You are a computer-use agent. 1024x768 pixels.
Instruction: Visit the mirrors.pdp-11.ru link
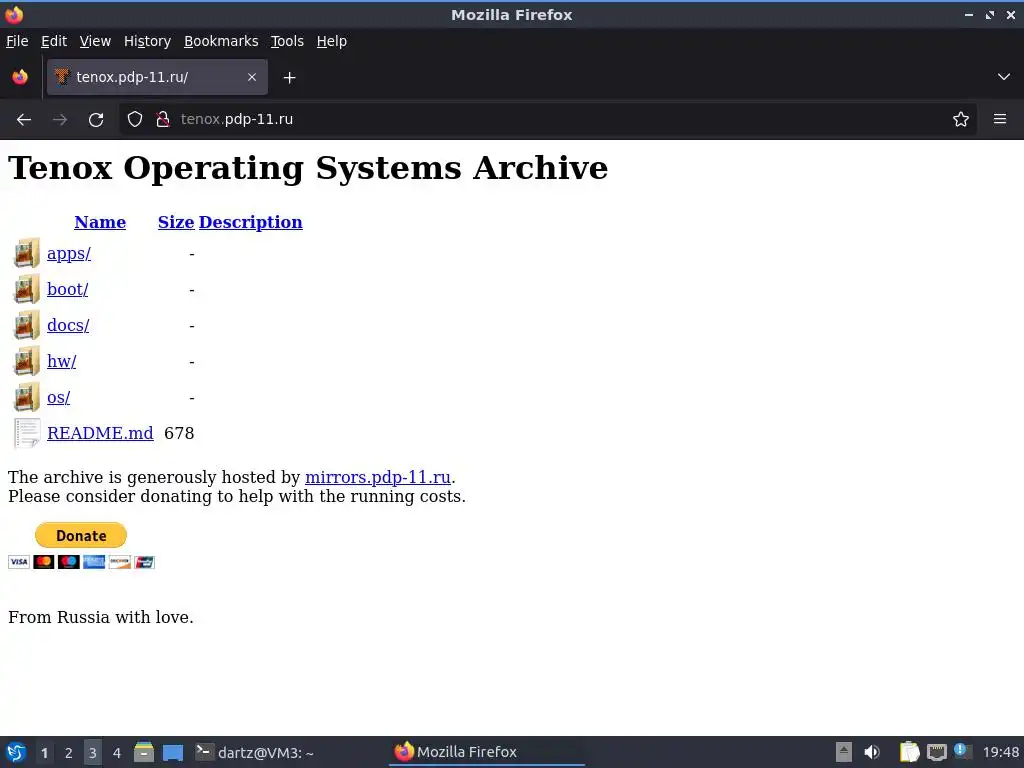pyautogui.click(x=377, y=477)
